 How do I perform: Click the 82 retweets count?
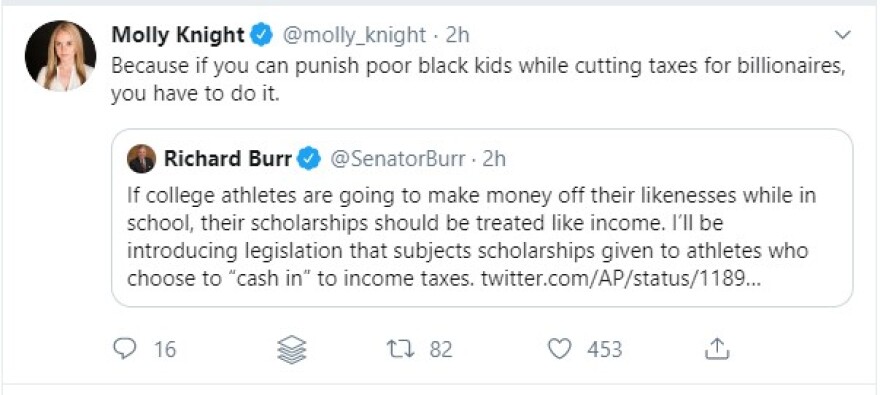pyautogui.click(x=441, y=349)
